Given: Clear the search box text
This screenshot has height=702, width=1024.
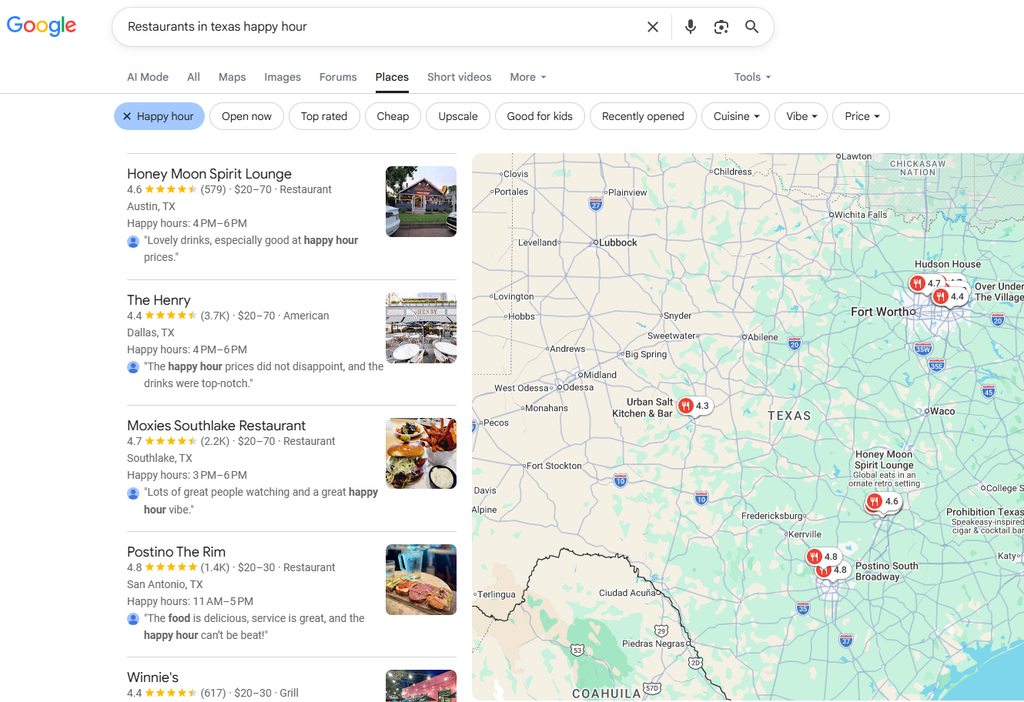Looking at the screenshot, I should 652,27.
